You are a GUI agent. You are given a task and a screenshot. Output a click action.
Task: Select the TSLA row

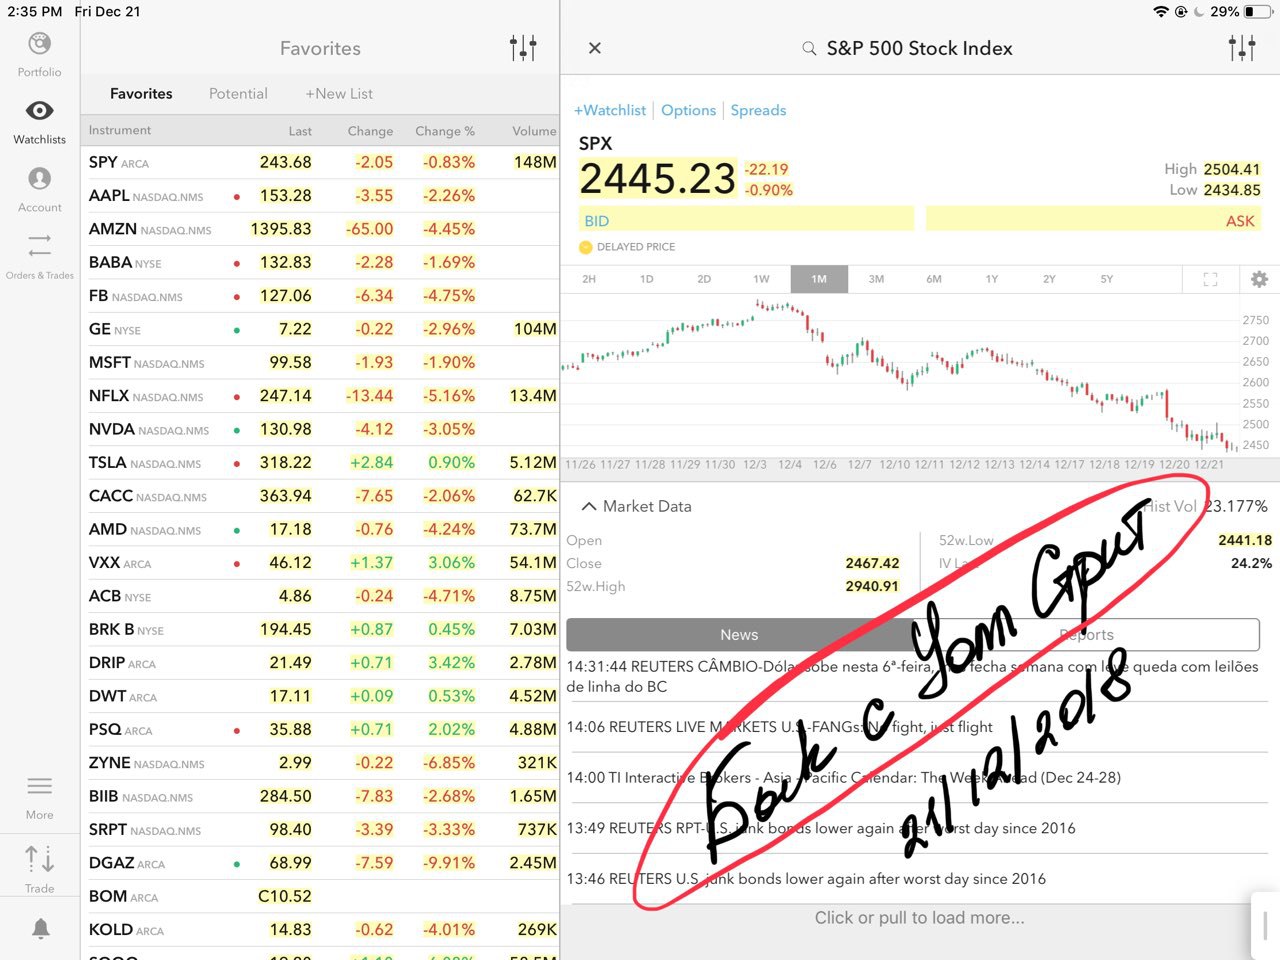coord(320,463)
